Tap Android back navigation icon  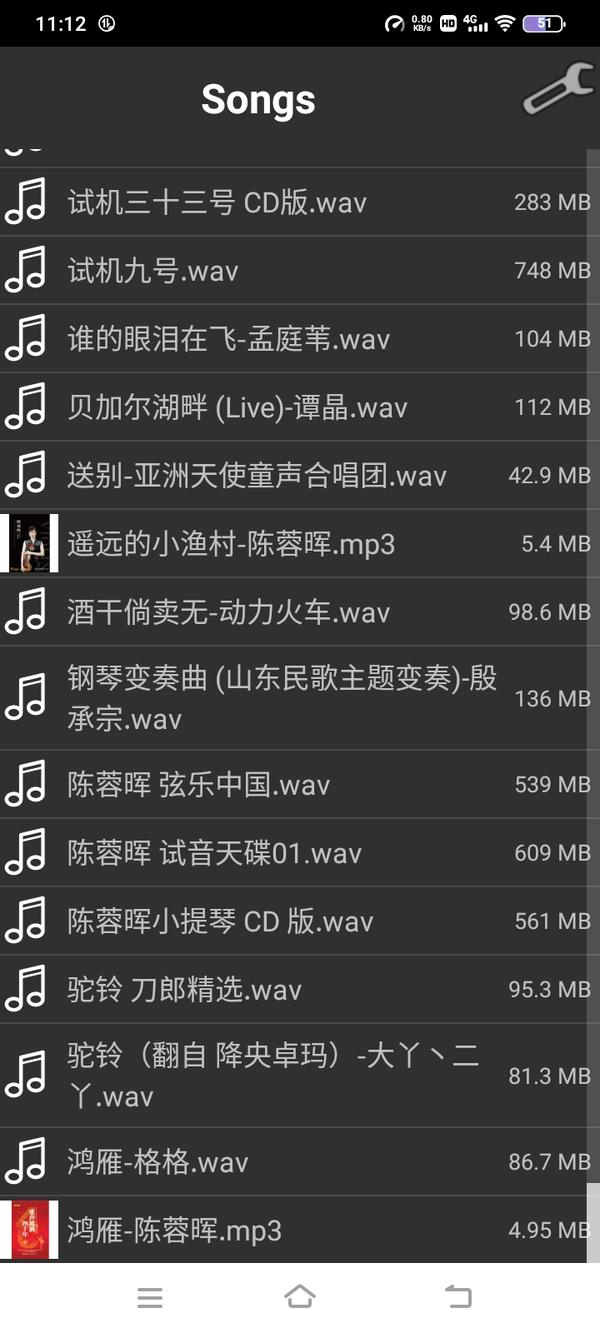pyautogui.click(x=458, y=1297)
